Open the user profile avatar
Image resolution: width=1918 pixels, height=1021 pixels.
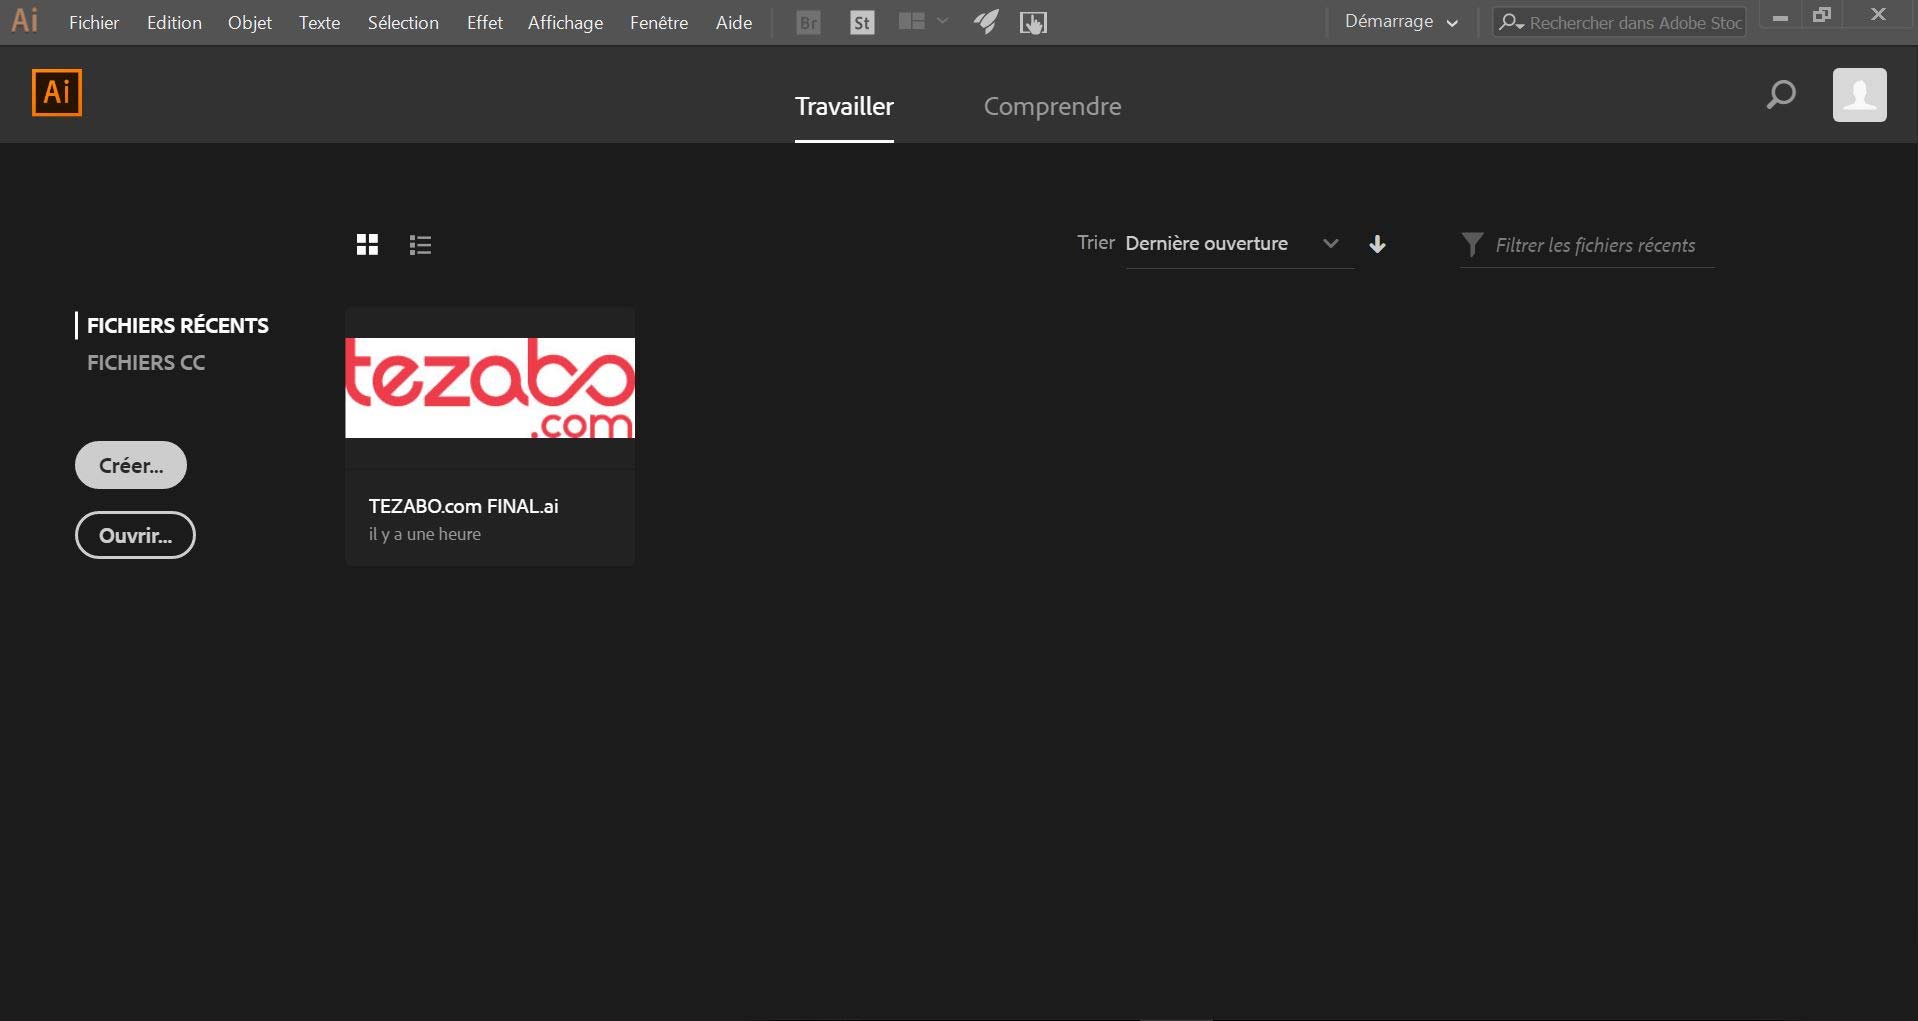click(x=1859, y=95)
